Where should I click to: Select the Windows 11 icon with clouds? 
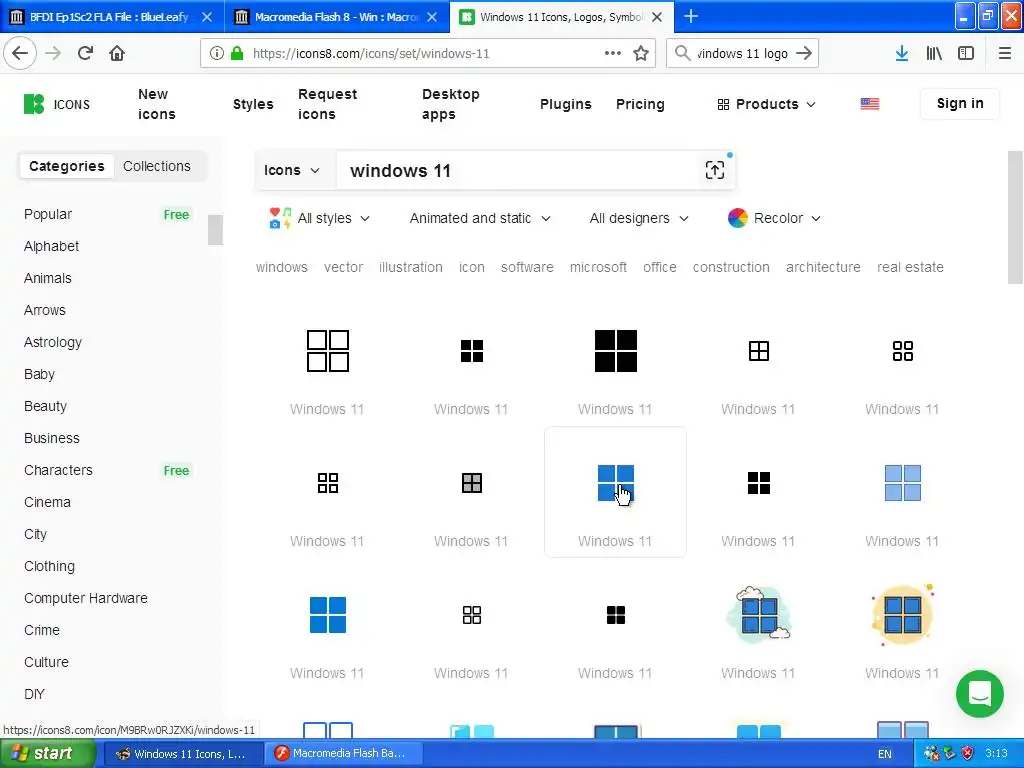pos(758,614)
